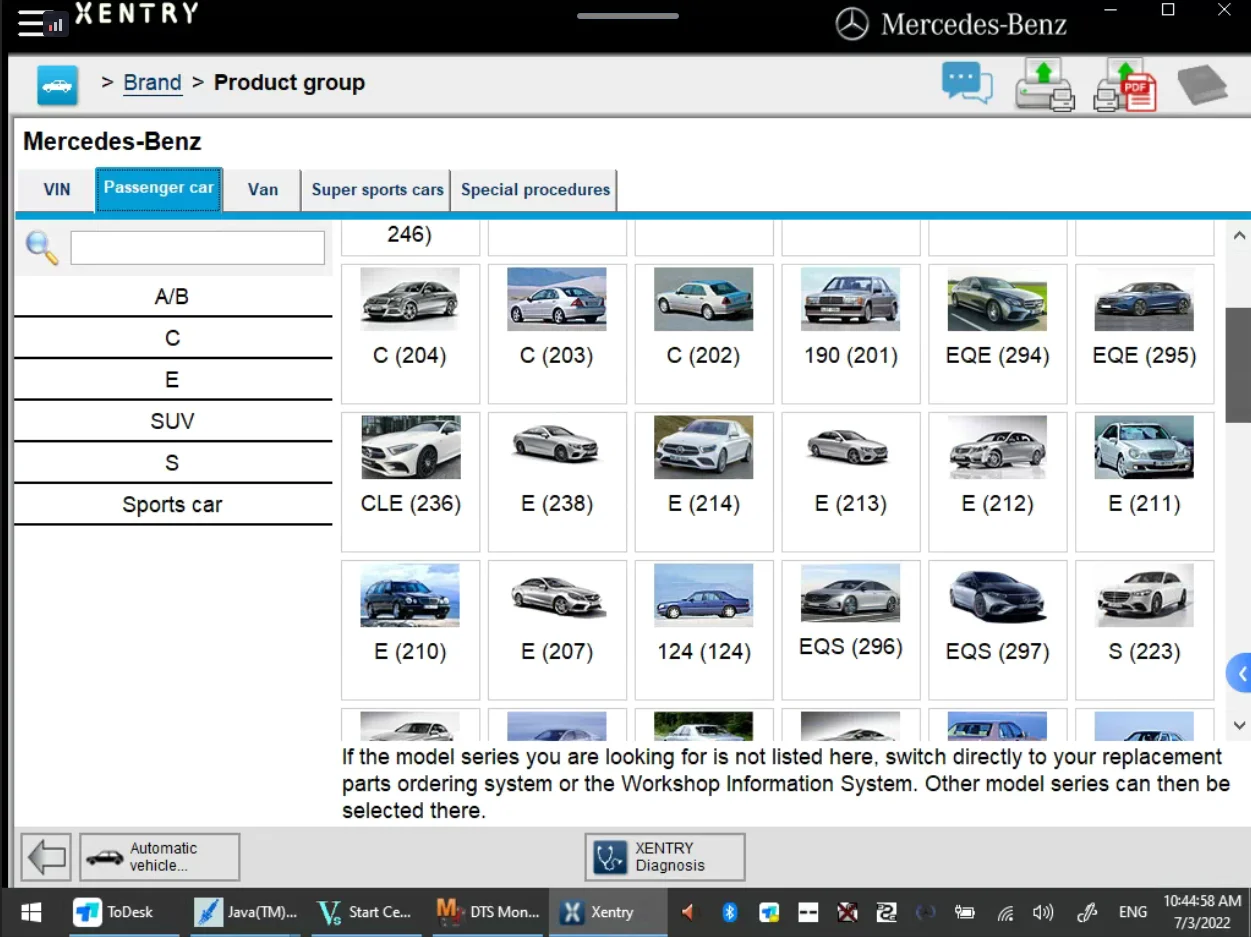Launch XENTRY Diagnosis button

[x=665, y=857]
